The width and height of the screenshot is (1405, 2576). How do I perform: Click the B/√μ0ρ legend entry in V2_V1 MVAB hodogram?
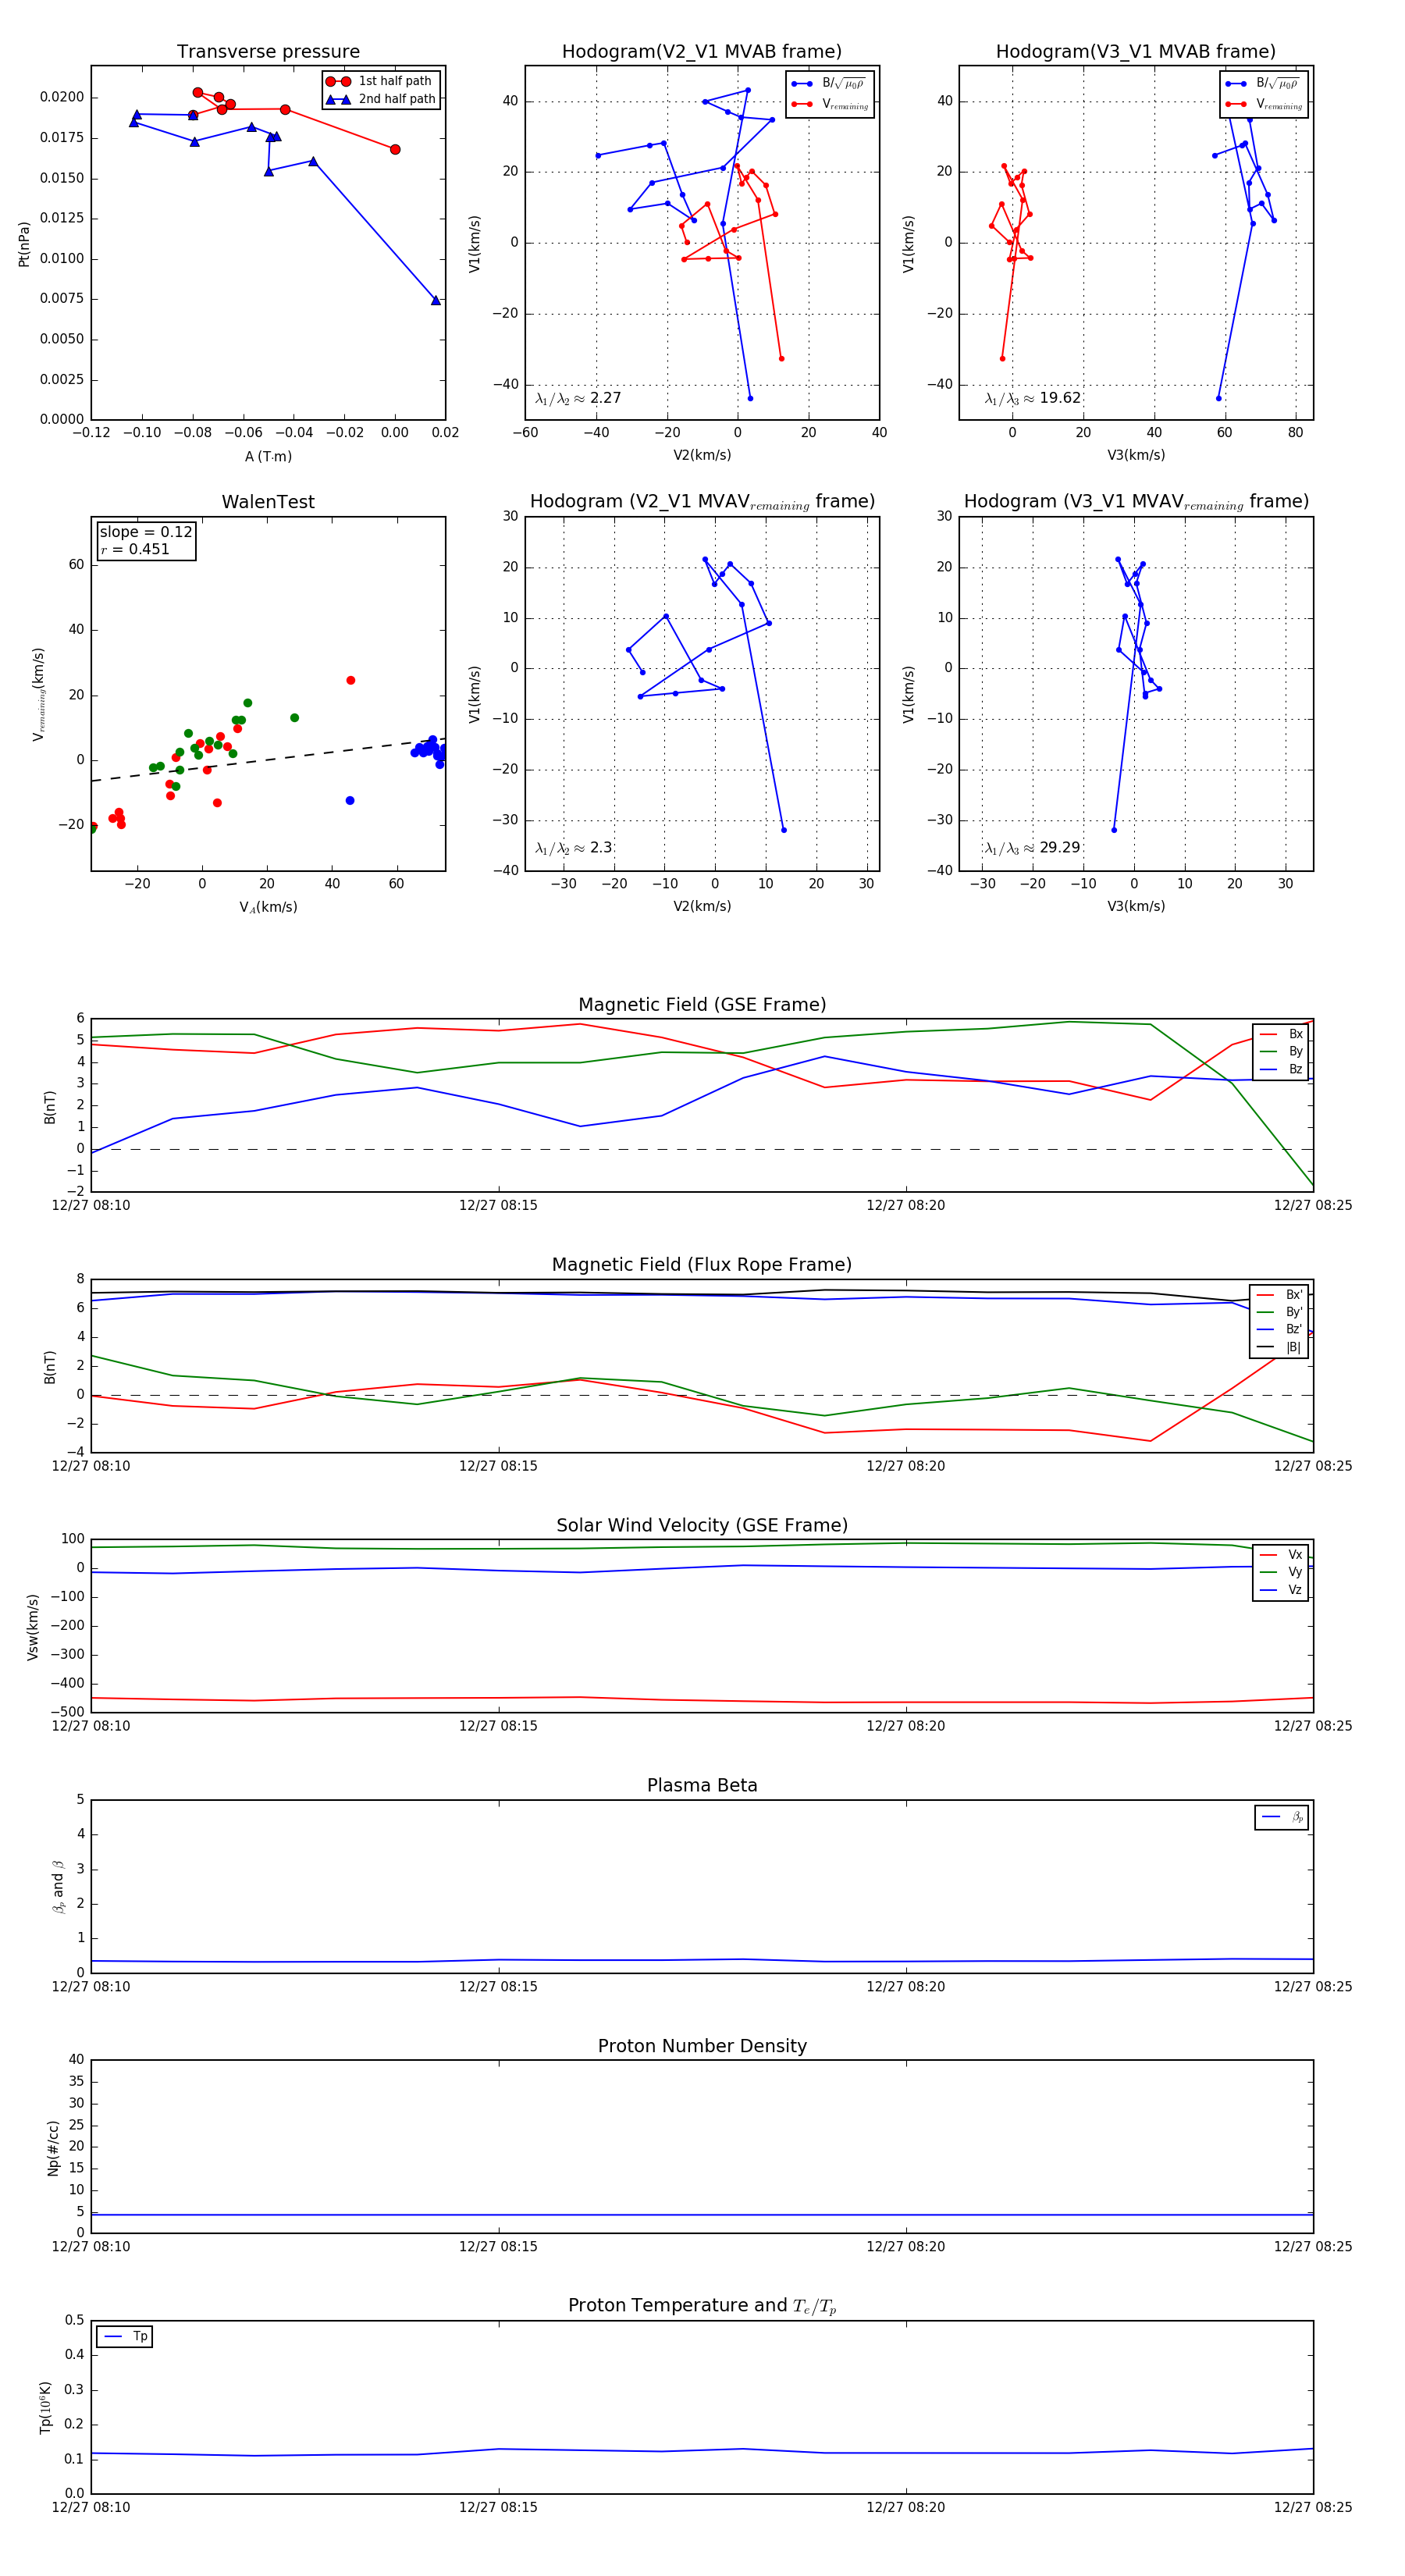(x=828, y=84)
